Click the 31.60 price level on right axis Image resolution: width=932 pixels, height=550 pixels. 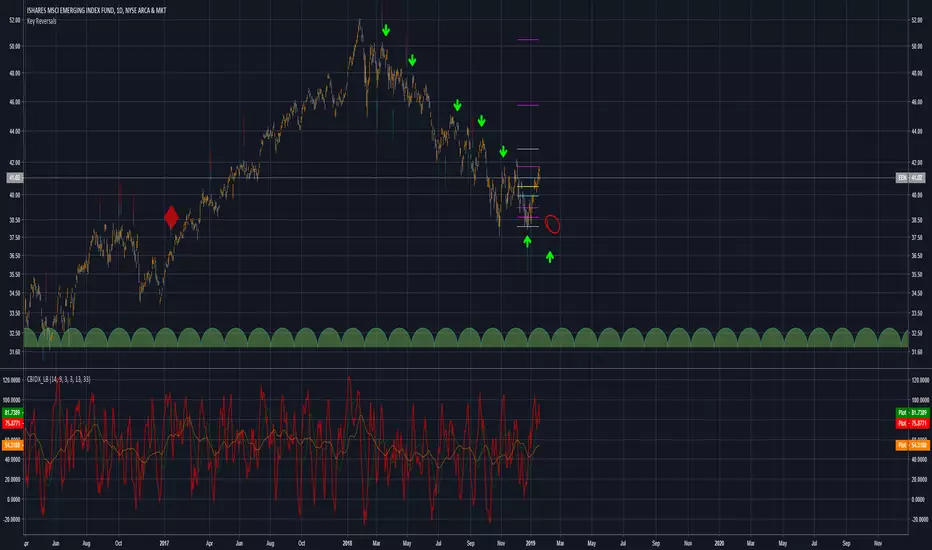click(917, 351)
